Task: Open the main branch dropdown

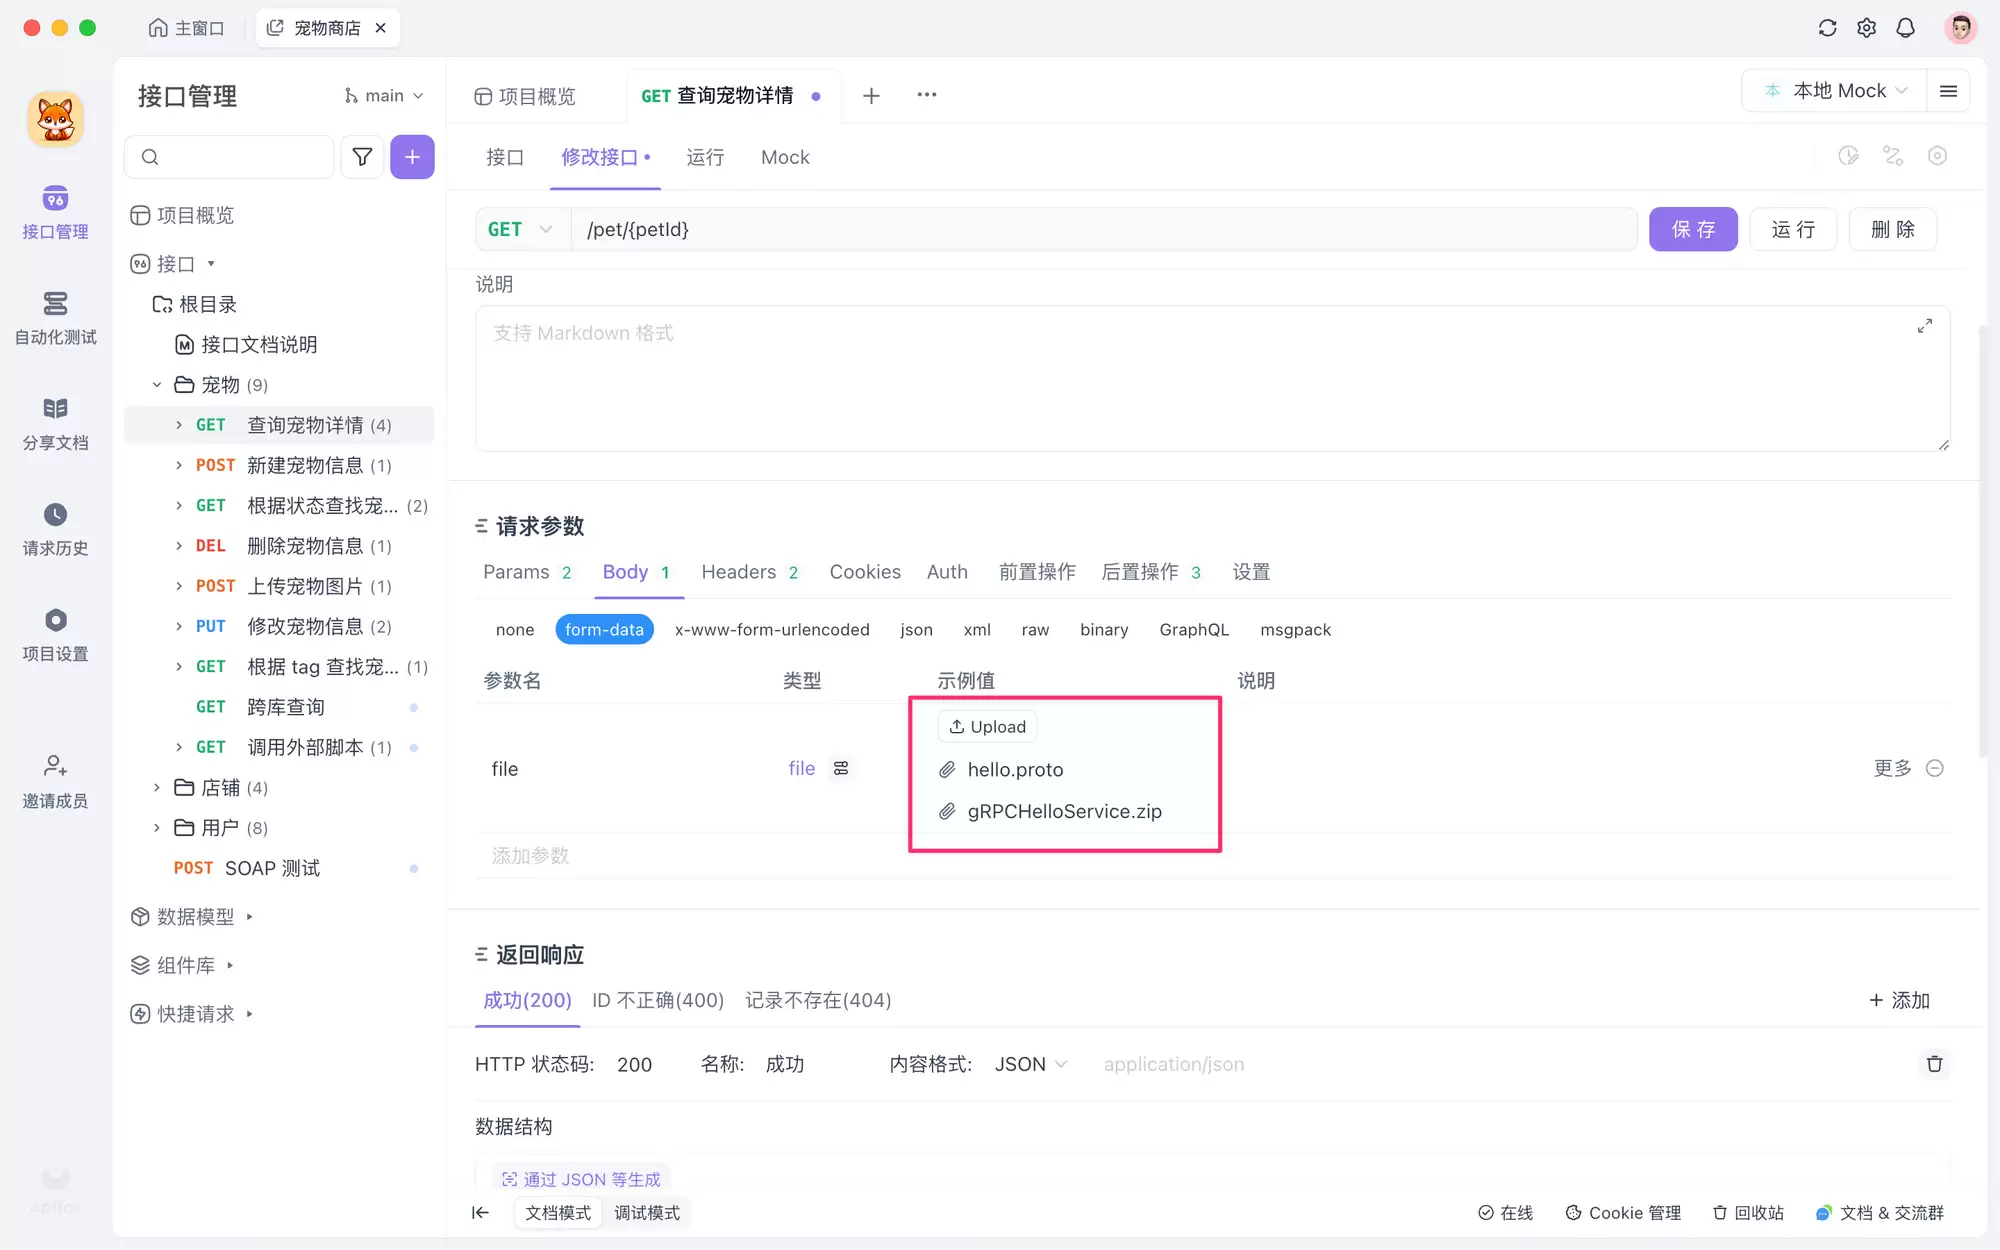Action: (384, 95)
